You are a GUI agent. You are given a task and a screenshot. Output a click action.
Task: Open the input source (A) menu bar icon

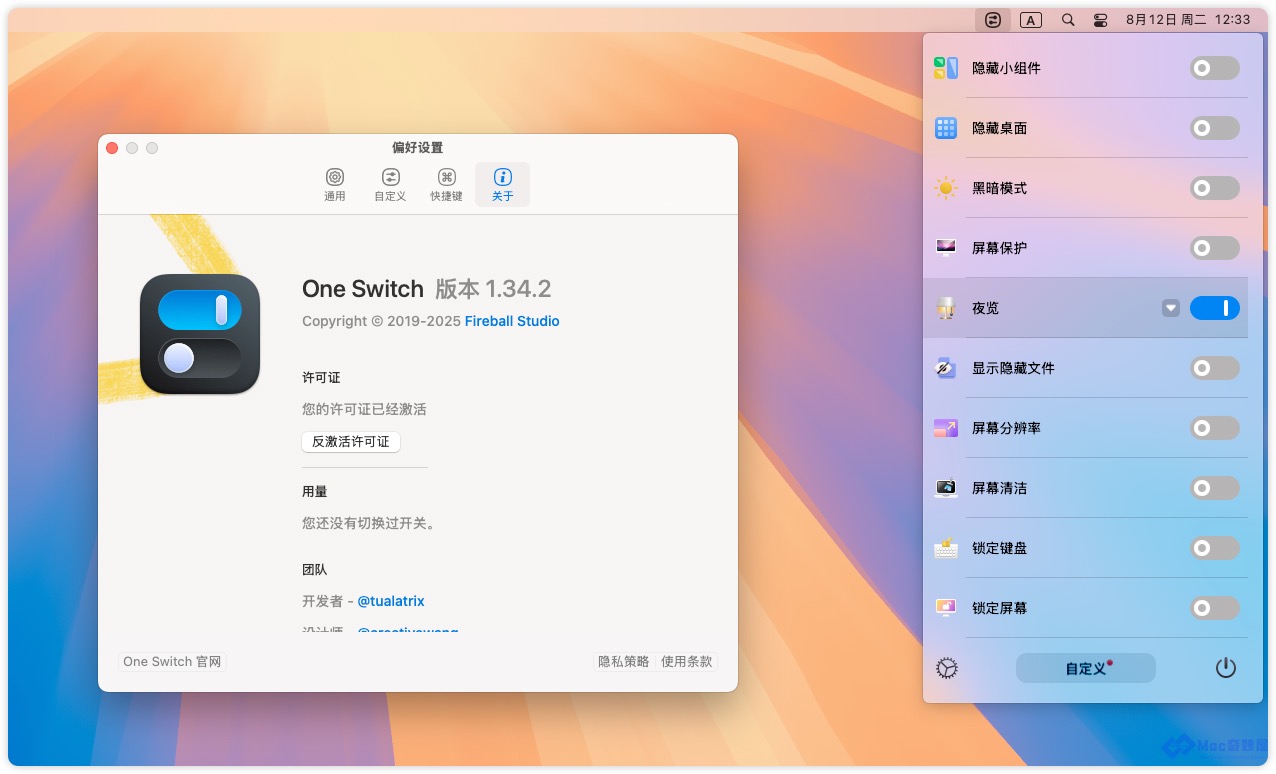coord(1031,20)
